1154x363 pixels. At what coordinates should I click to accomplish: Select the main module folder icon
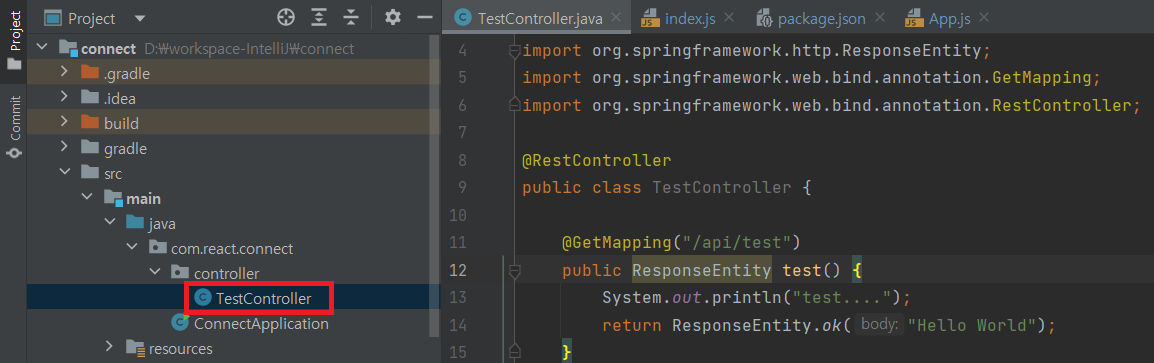point(113,198)
